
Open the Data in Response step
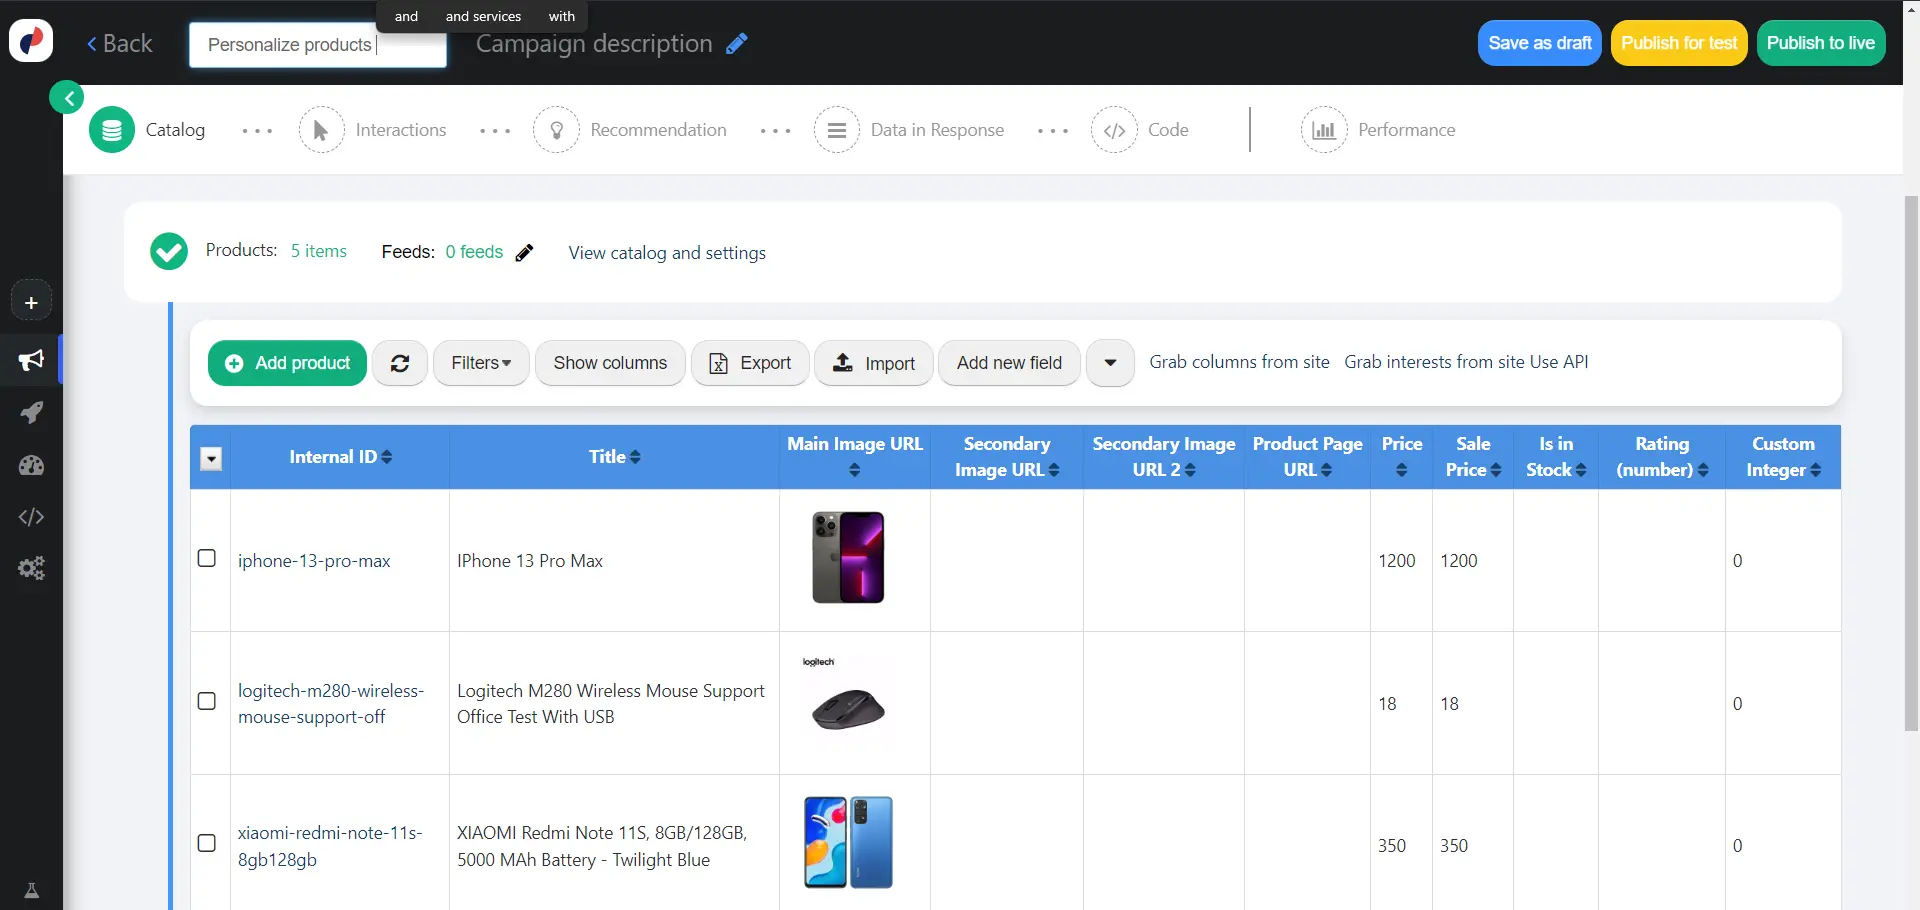click(909, 130)
